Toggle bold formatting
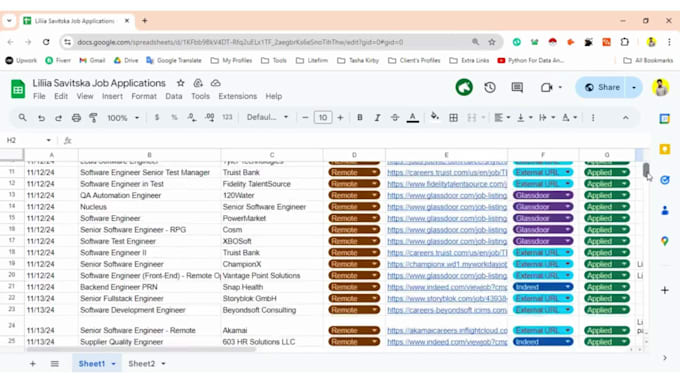This screenshot has width=680, height=383. pos(360,118)
